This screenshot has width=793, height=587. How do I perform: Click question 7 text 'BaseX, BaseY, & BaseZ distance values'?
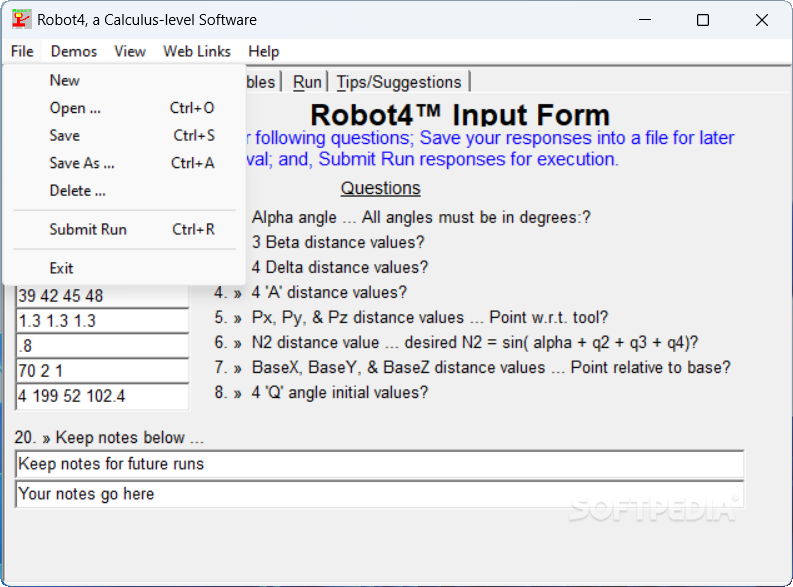(399, 367)
